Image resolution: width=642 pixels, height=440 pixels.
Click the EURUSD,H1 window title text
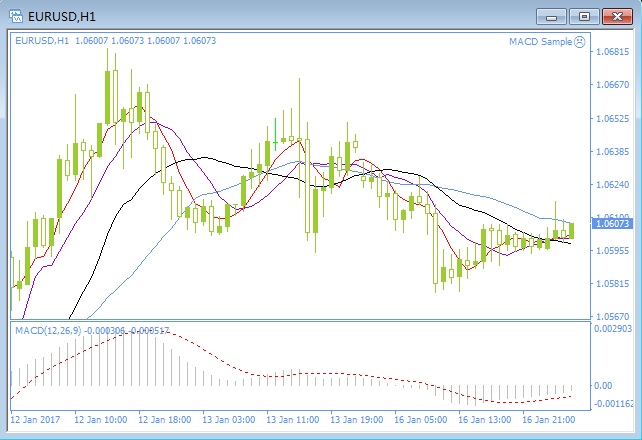point(62,17)
